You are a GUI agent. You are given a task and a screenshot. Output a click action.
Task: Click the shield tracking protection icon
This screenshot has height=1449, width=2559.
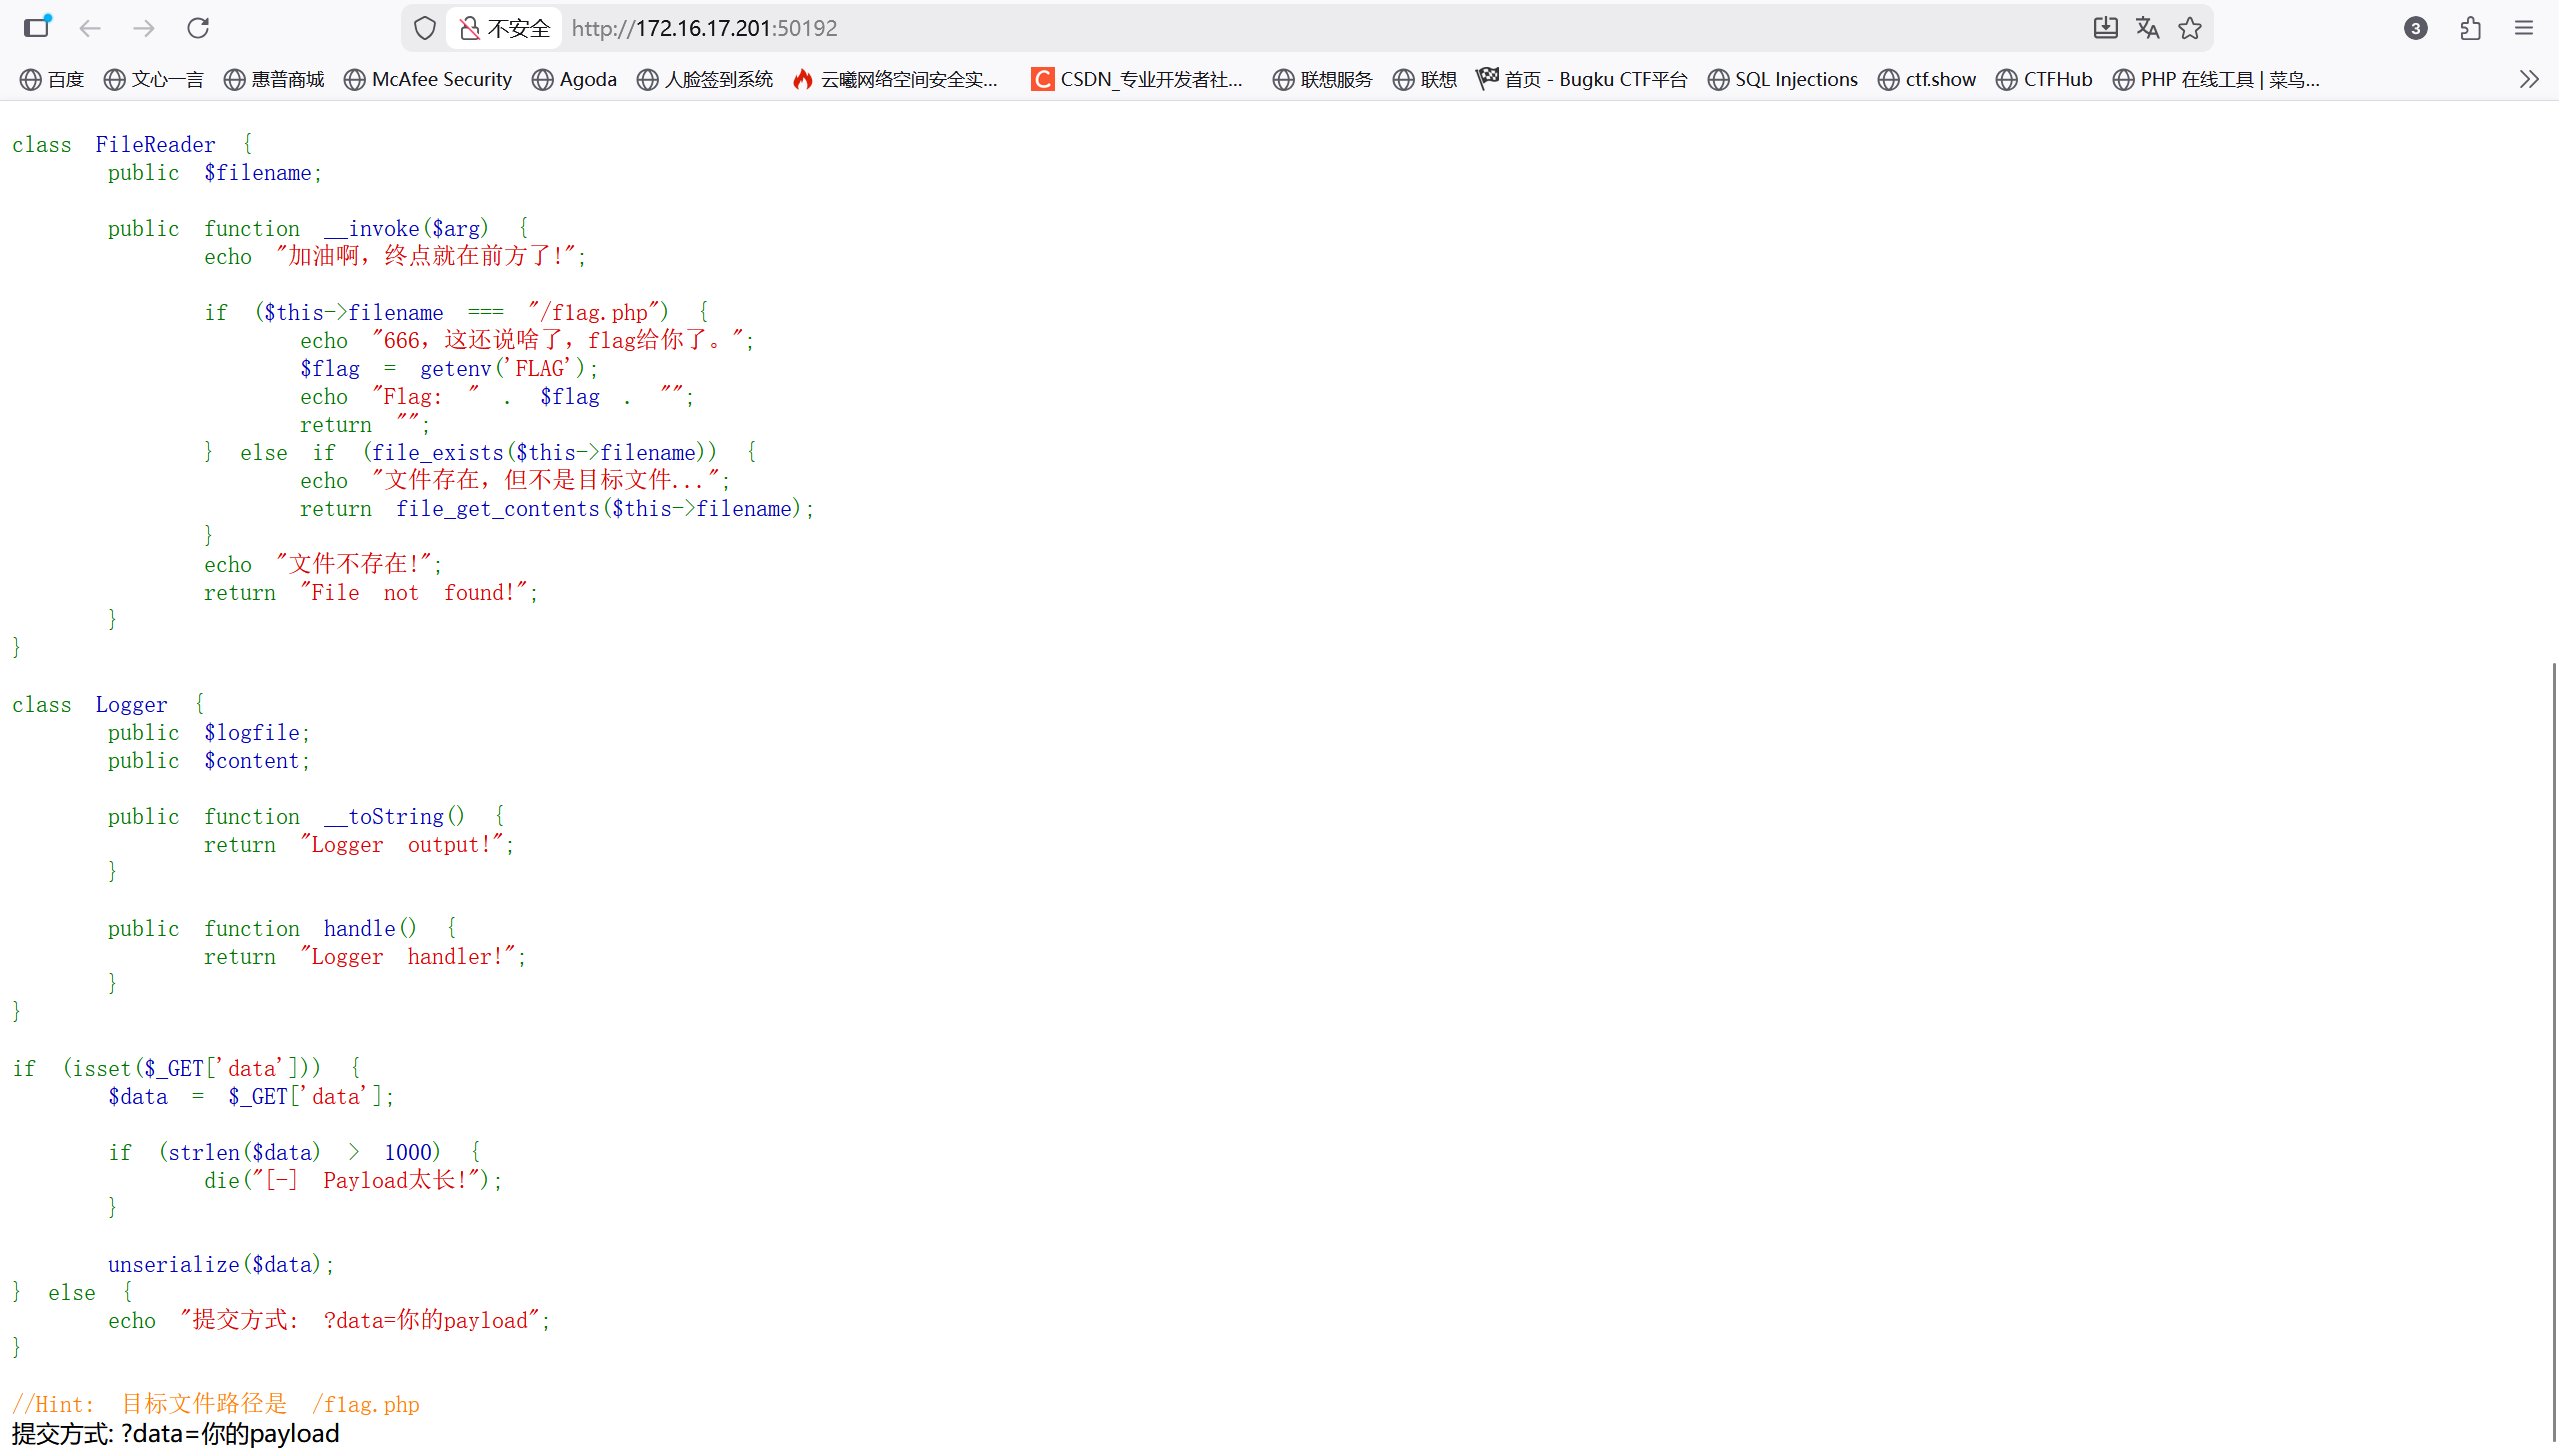pos(425,28)
